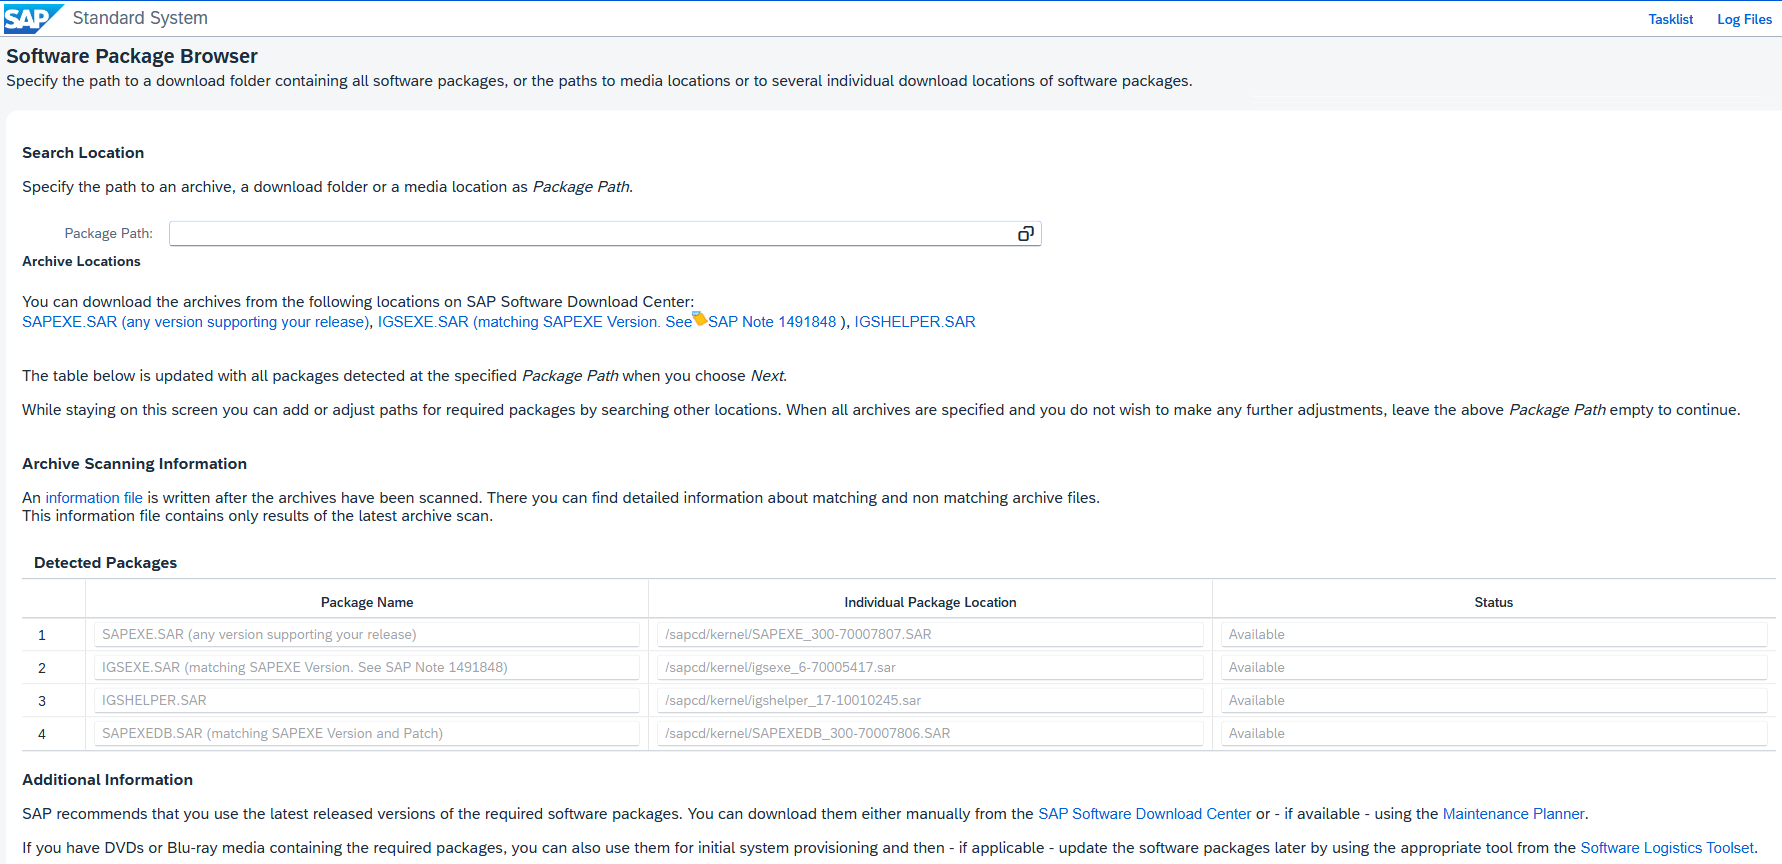Click the Package Name column header
Screen dimensions: 1782x864
tap(367, 602)
